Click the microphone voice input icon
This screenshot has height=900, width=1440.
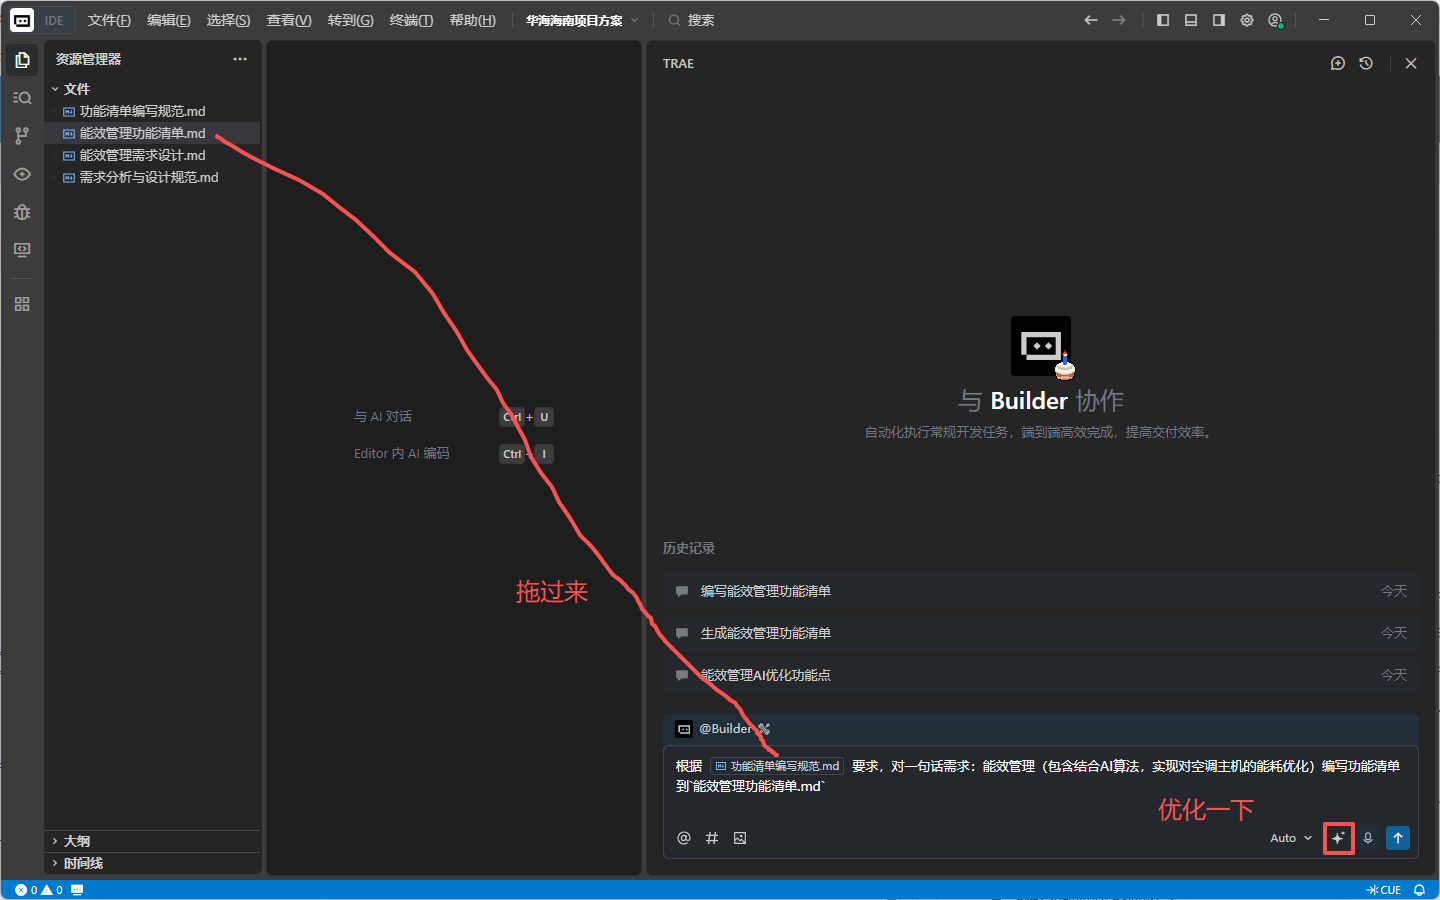click(1368, 838)
